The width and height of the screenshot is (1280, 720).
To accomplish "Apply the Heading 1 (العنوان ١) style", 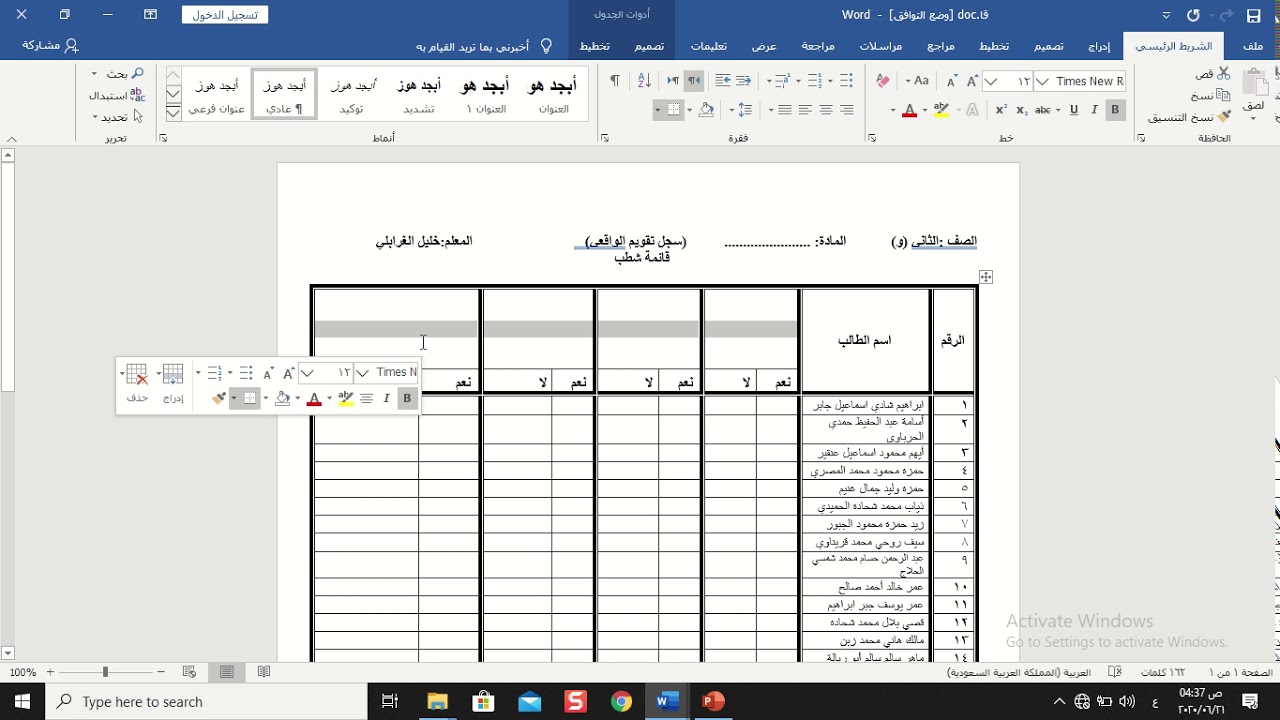I will 486,95.
